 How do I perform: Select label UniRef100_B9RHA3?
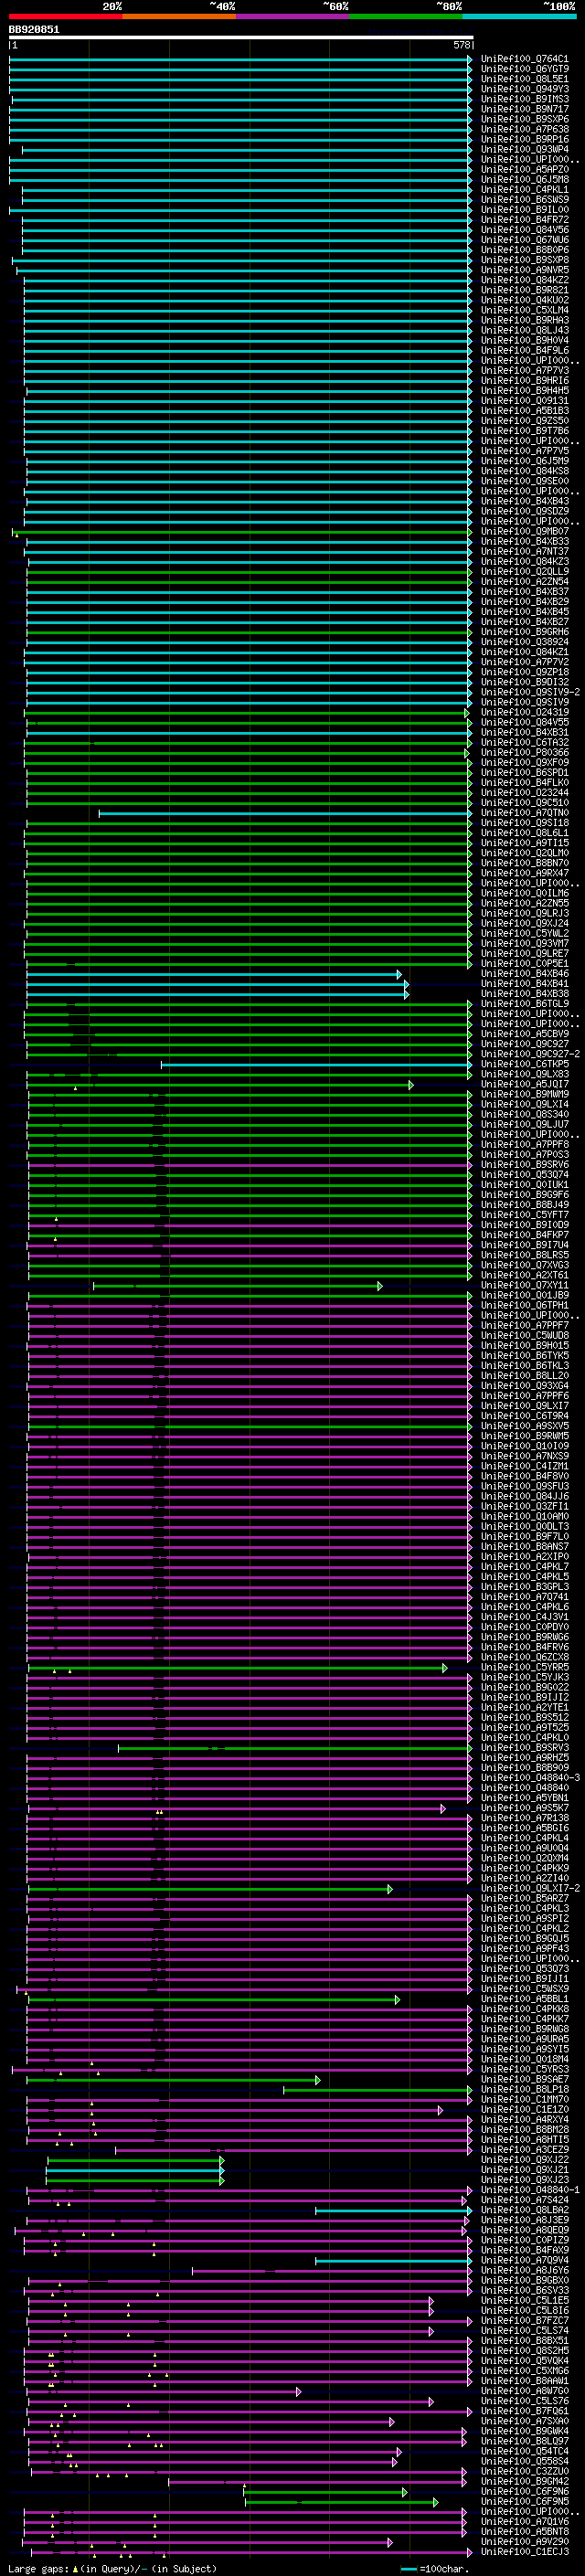(524, 320)
